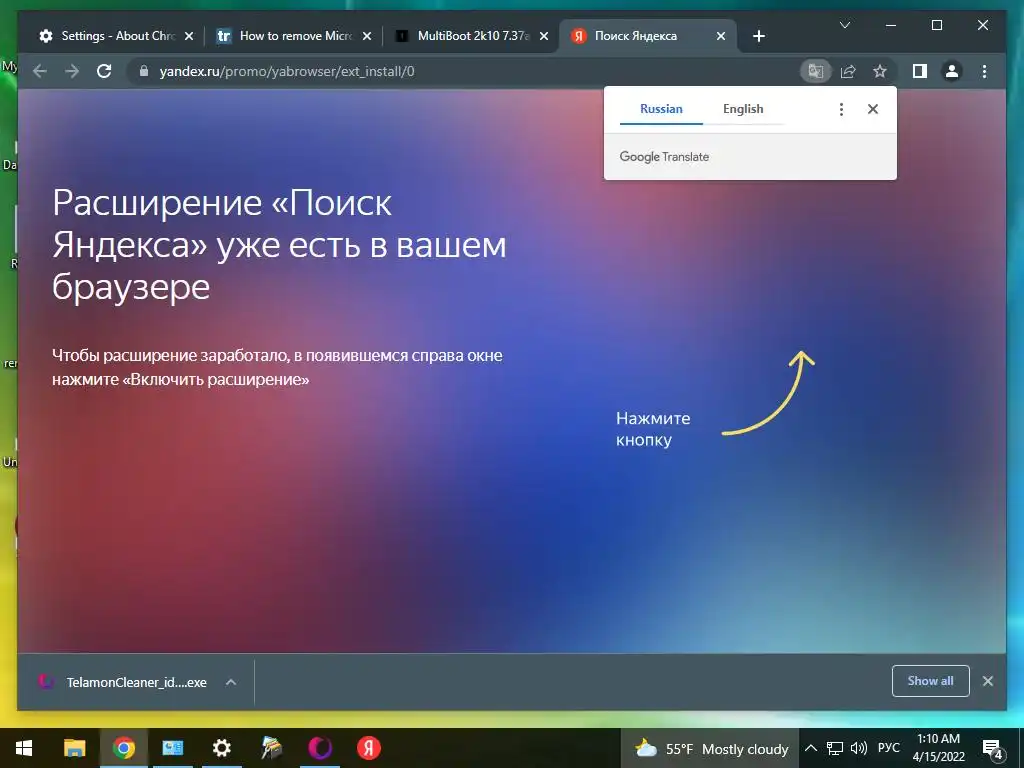The width and height of the screenshot is (1024, 768).
Task: Open the paint-style app icon on taskbar
Action: pyautogui.click(x=271, y=748)
